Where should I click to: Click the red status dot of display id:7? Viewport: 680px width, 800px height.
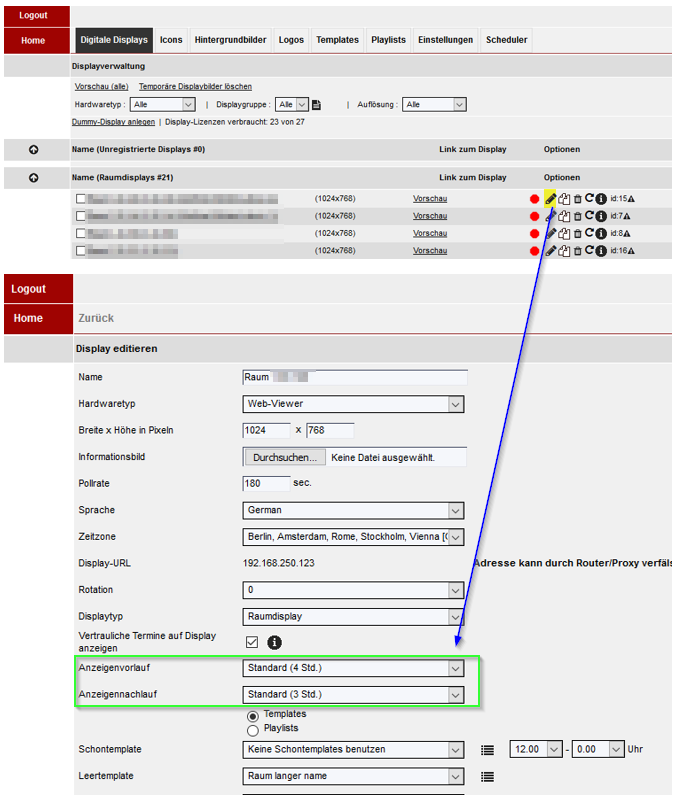pyautogui.click(x=534, y=216)
